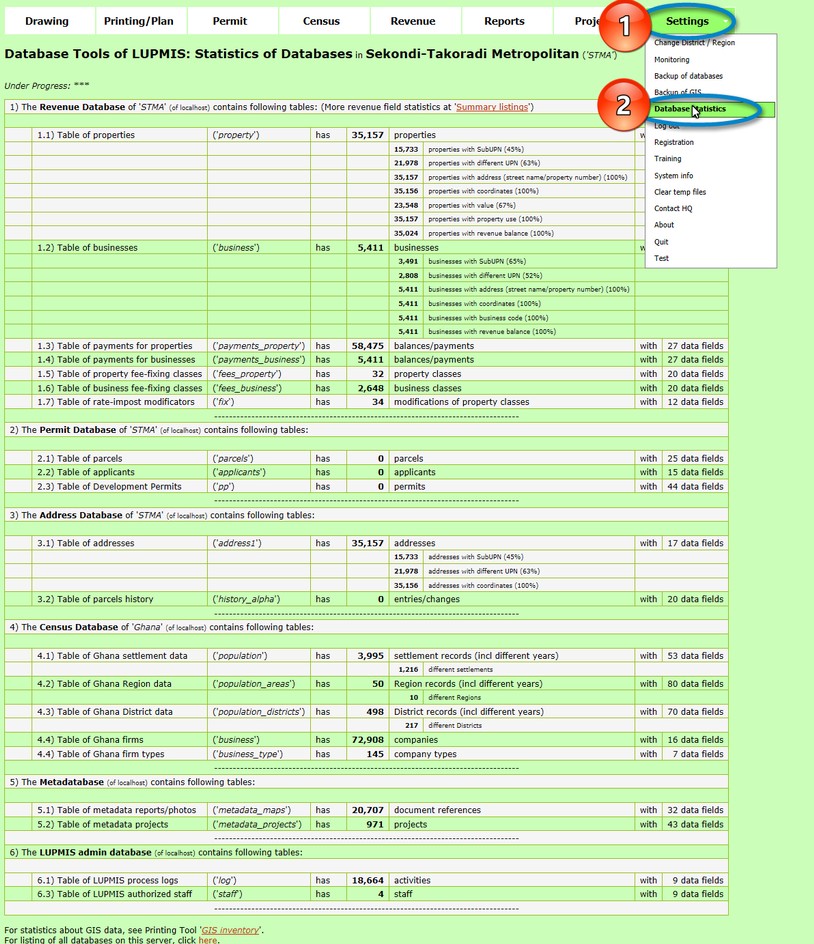This screenshot has height=944, width=814.
Task: Open System info menu entry
Action: pyautogui.click(x=673, y=175)
